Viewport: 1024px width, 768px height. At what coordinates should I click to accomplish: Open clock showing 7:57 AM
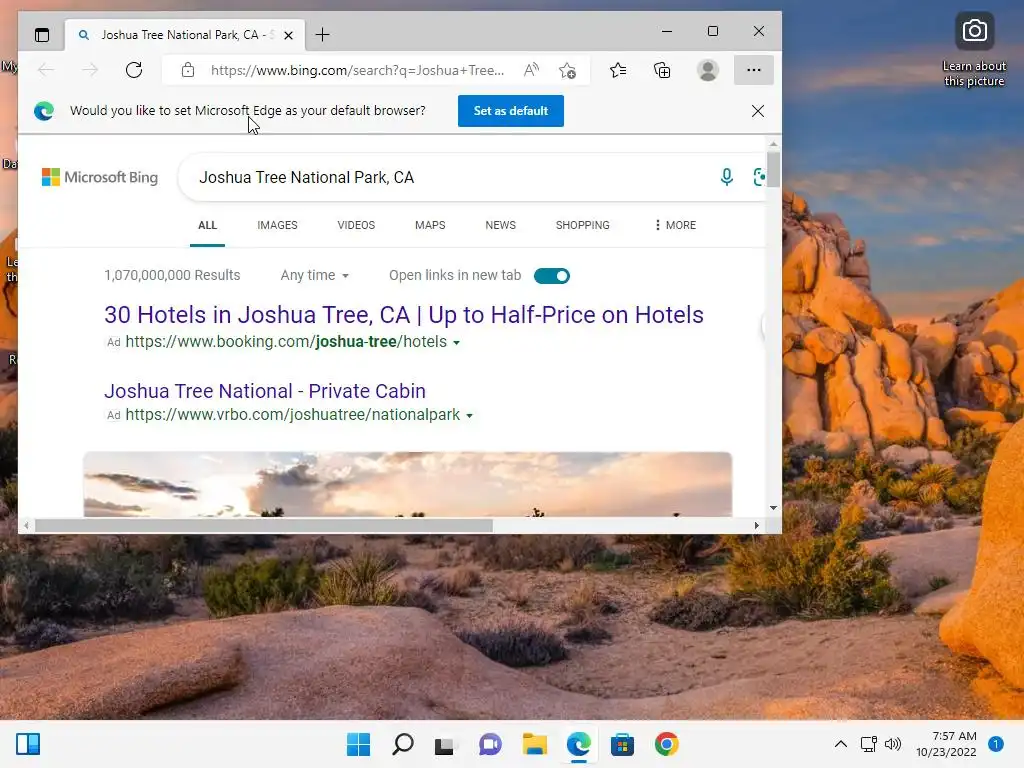click(x=946, y=744)
